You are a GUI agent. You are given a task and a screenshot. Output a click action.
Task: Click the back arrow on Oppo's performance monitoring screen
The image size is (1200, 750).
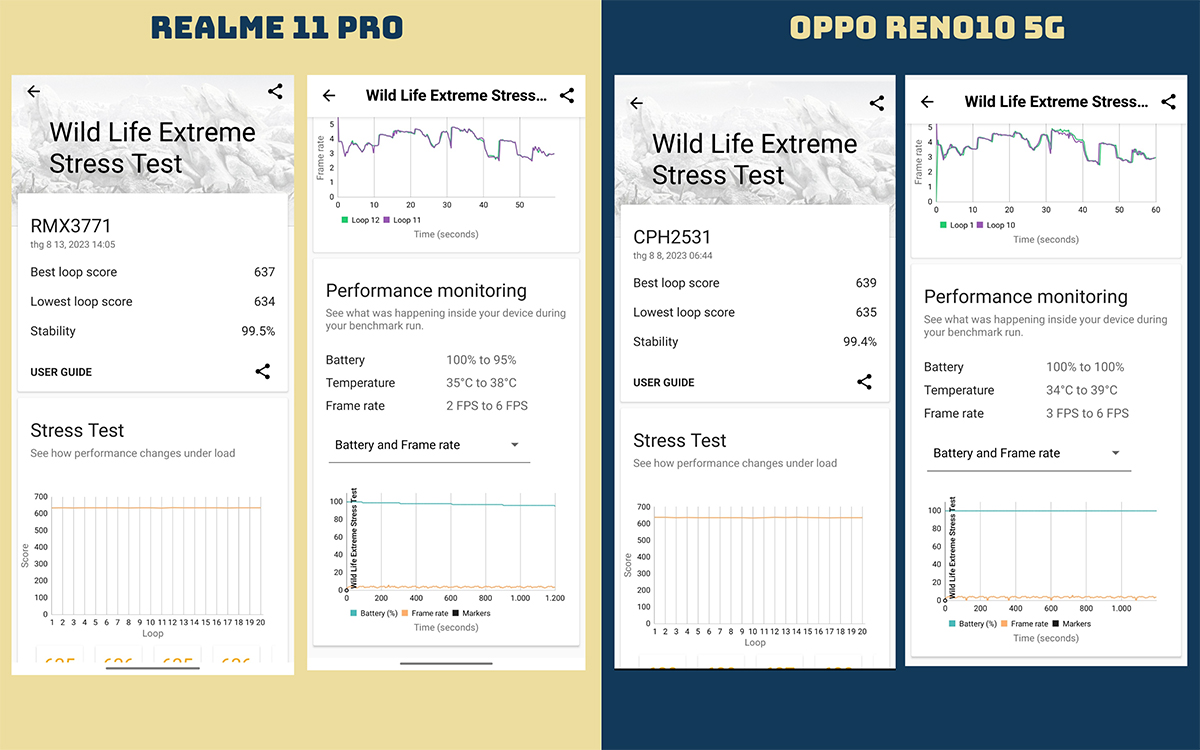tap(926, 101)
